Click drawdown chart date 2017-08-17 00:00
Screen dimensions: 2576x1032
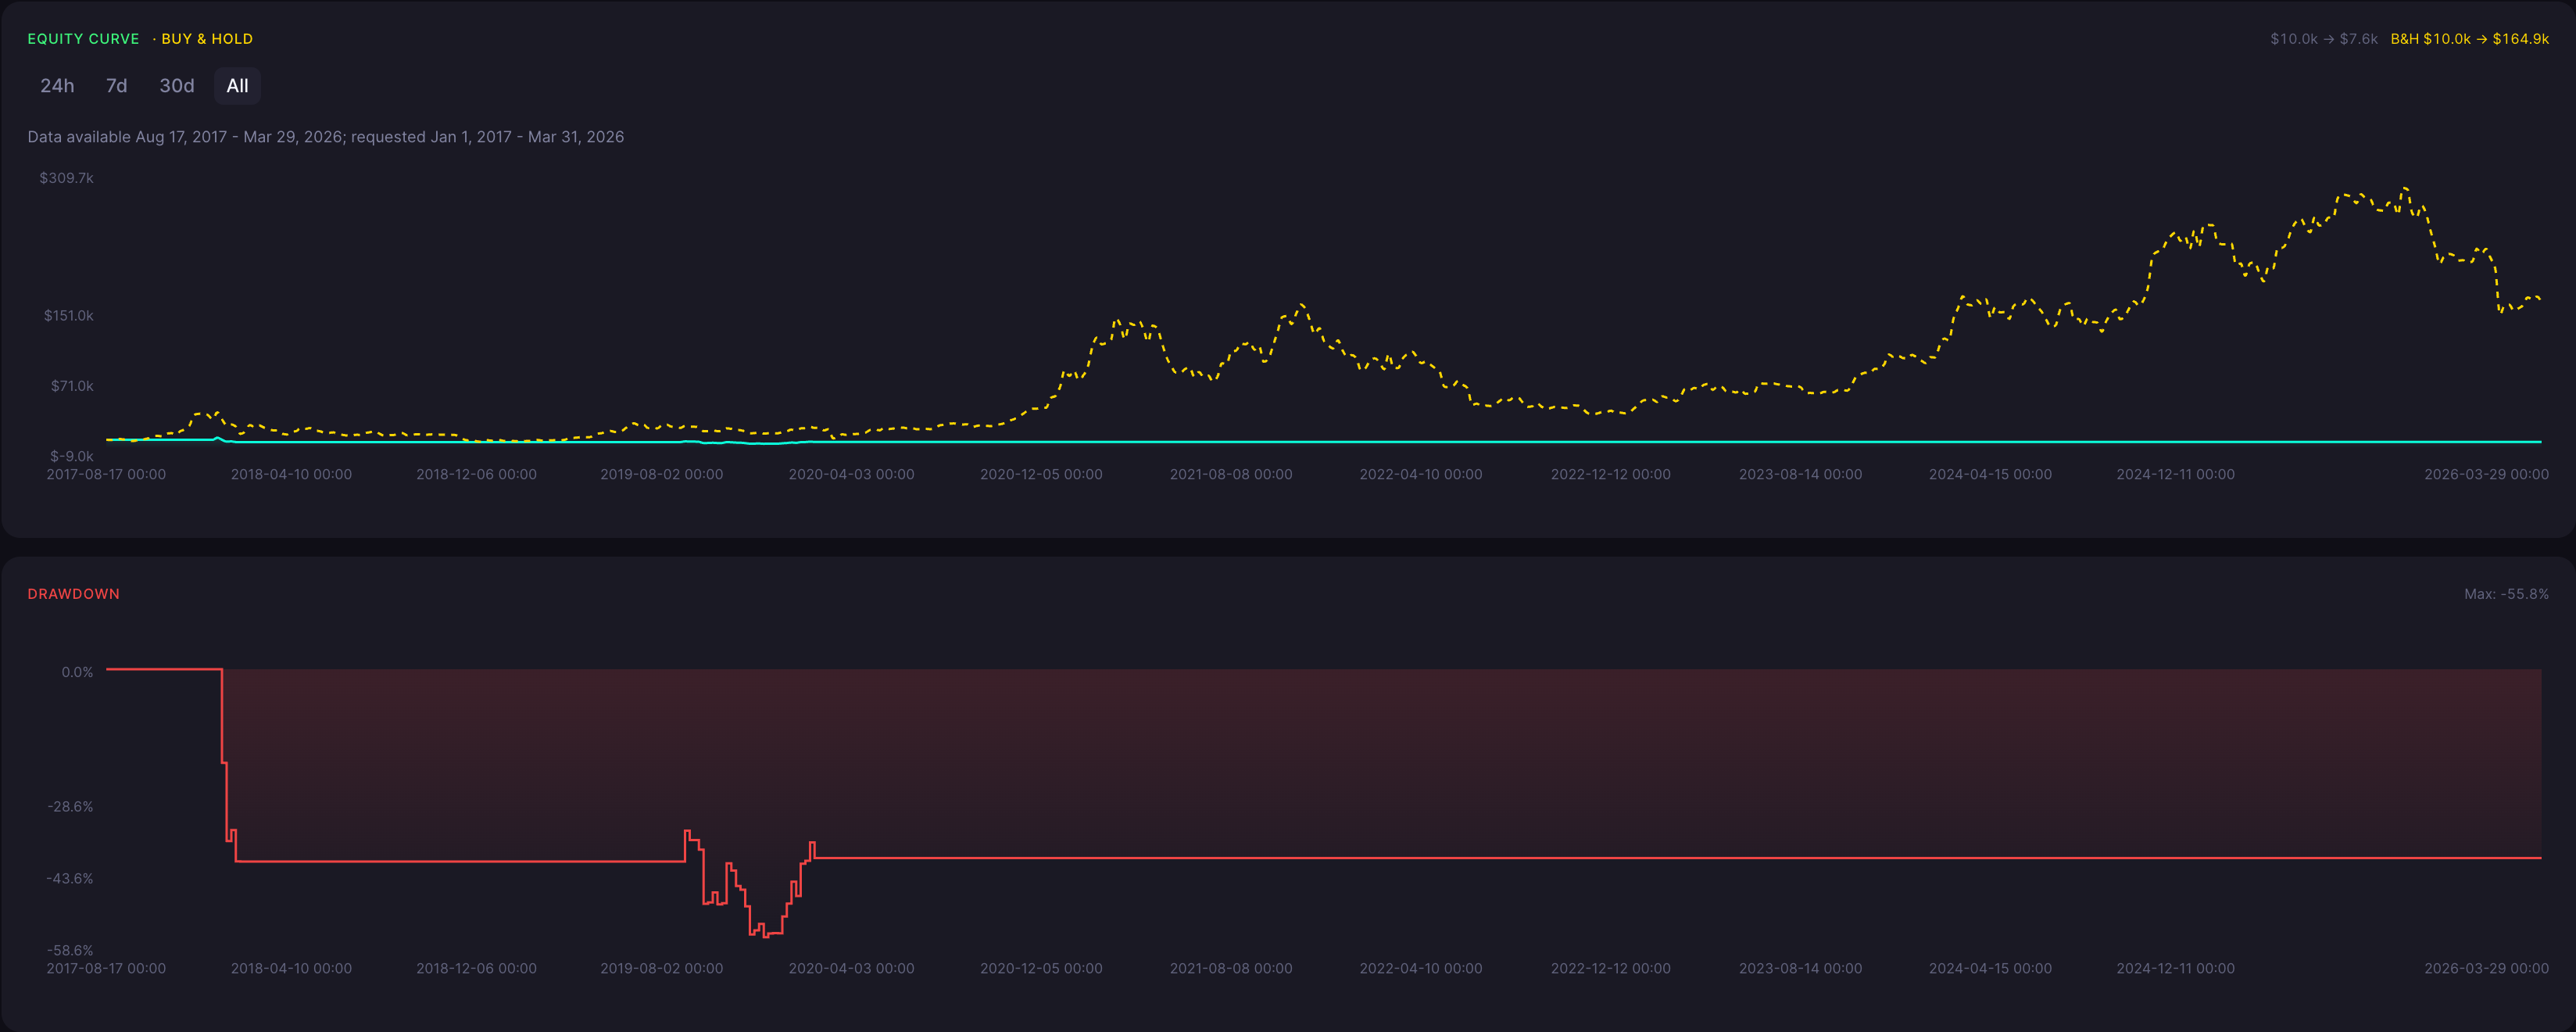point(106,969)
